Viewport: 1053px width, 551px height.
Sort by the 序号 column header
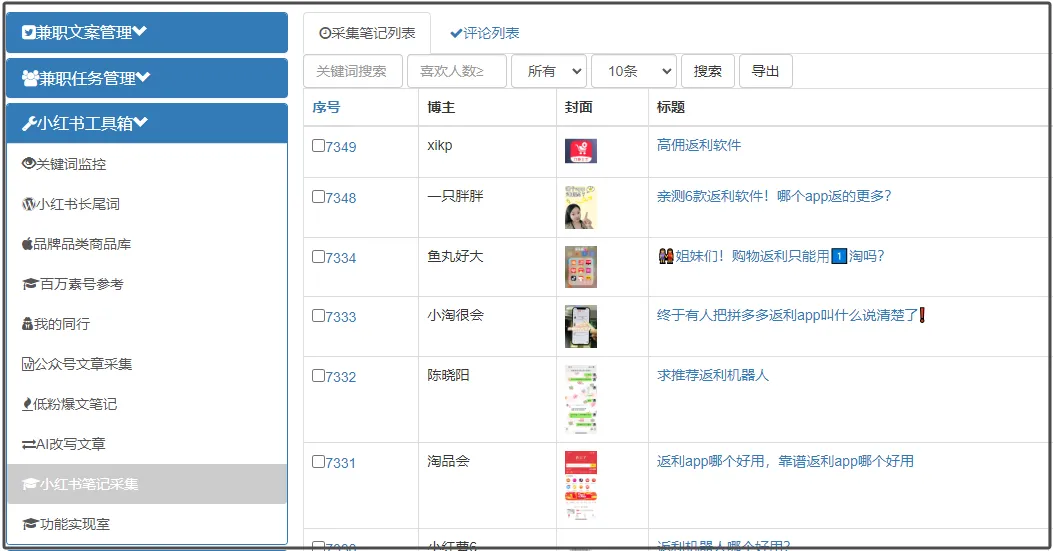[326, 107]
